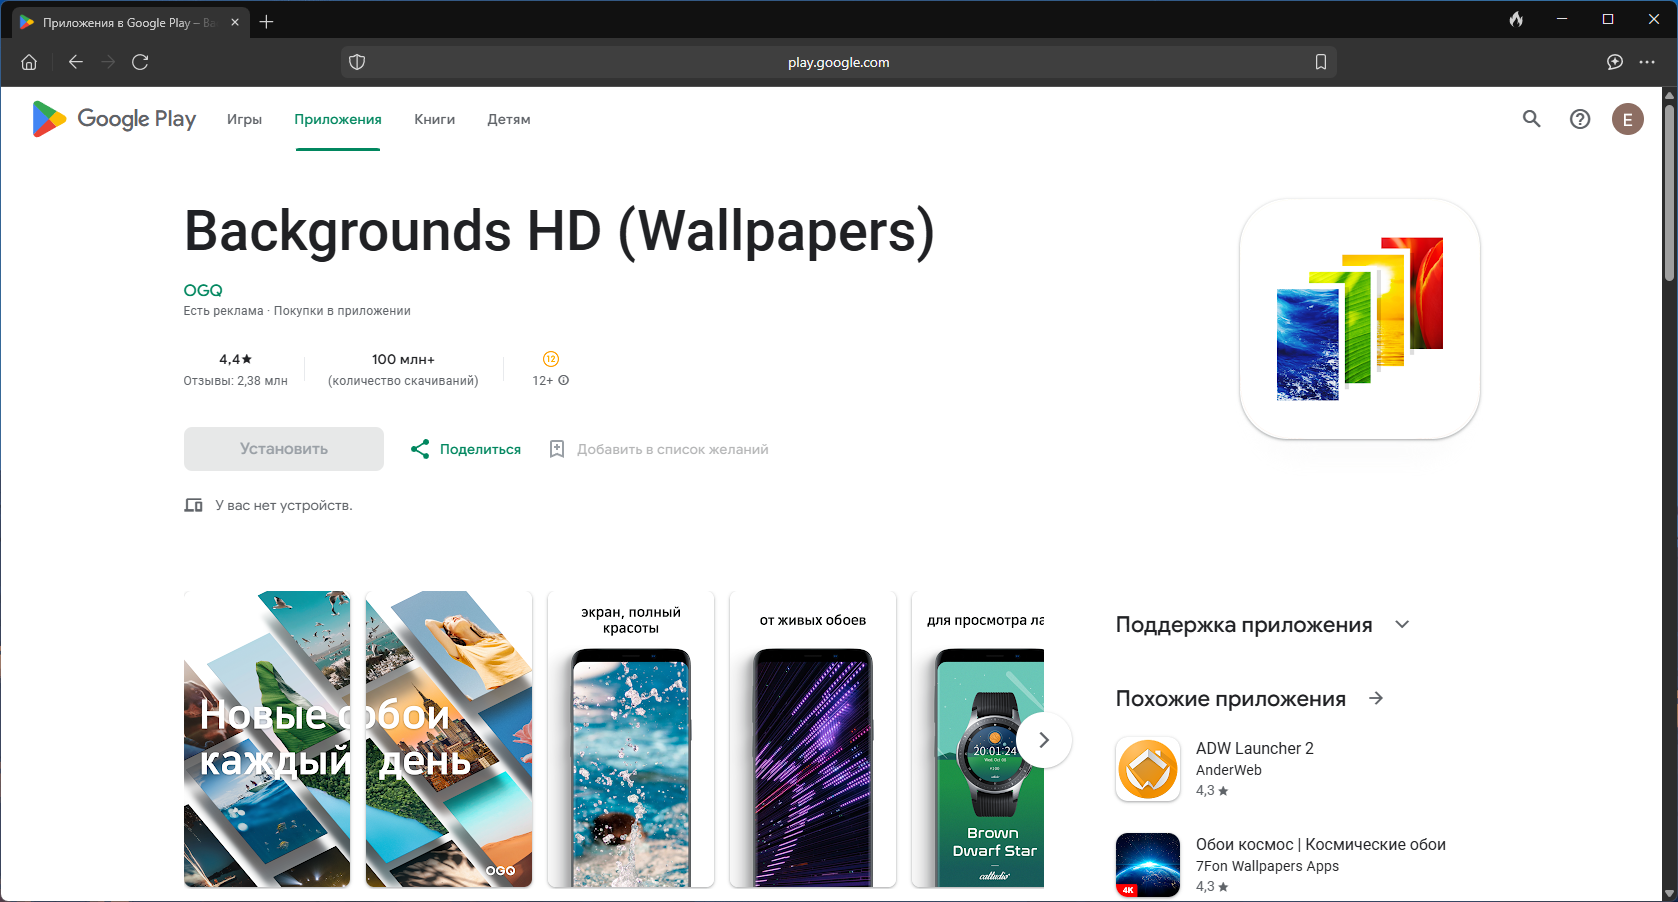This screenshot has height=902, width=1678.
Task: Open the Brown Dwarf Star watch screenshot
Action: click(x=978, y=739)
